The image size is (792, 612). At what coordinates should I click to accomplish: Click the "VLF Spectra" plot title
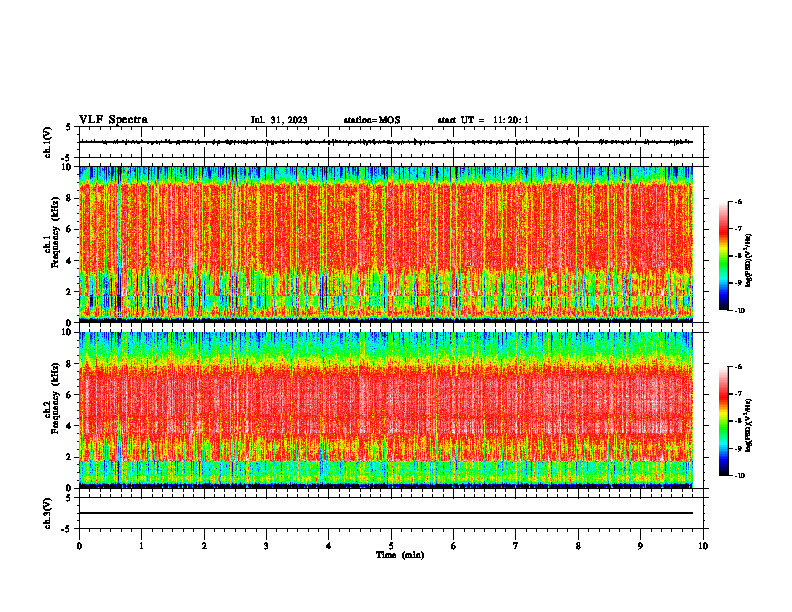coord(113,120)
